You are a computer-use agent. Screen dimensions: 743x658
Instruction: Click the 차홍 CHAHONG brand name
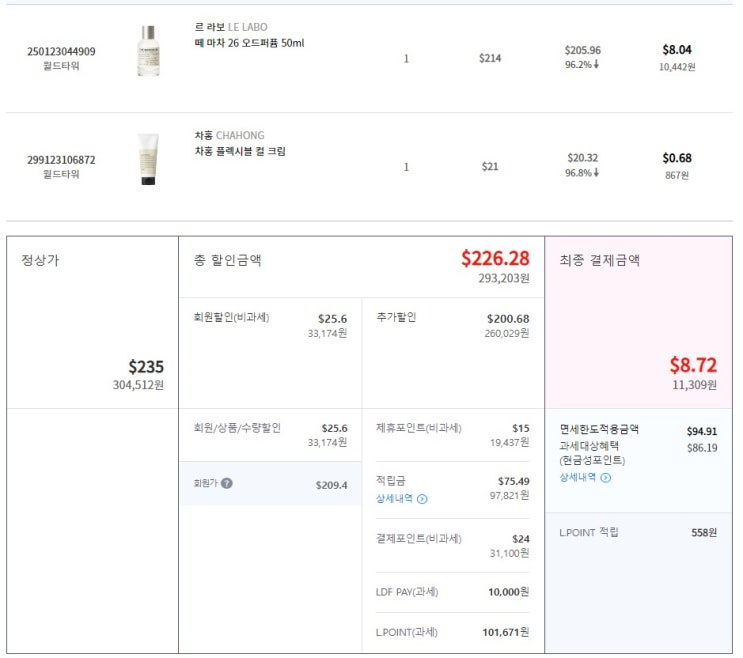pos(229,135)
